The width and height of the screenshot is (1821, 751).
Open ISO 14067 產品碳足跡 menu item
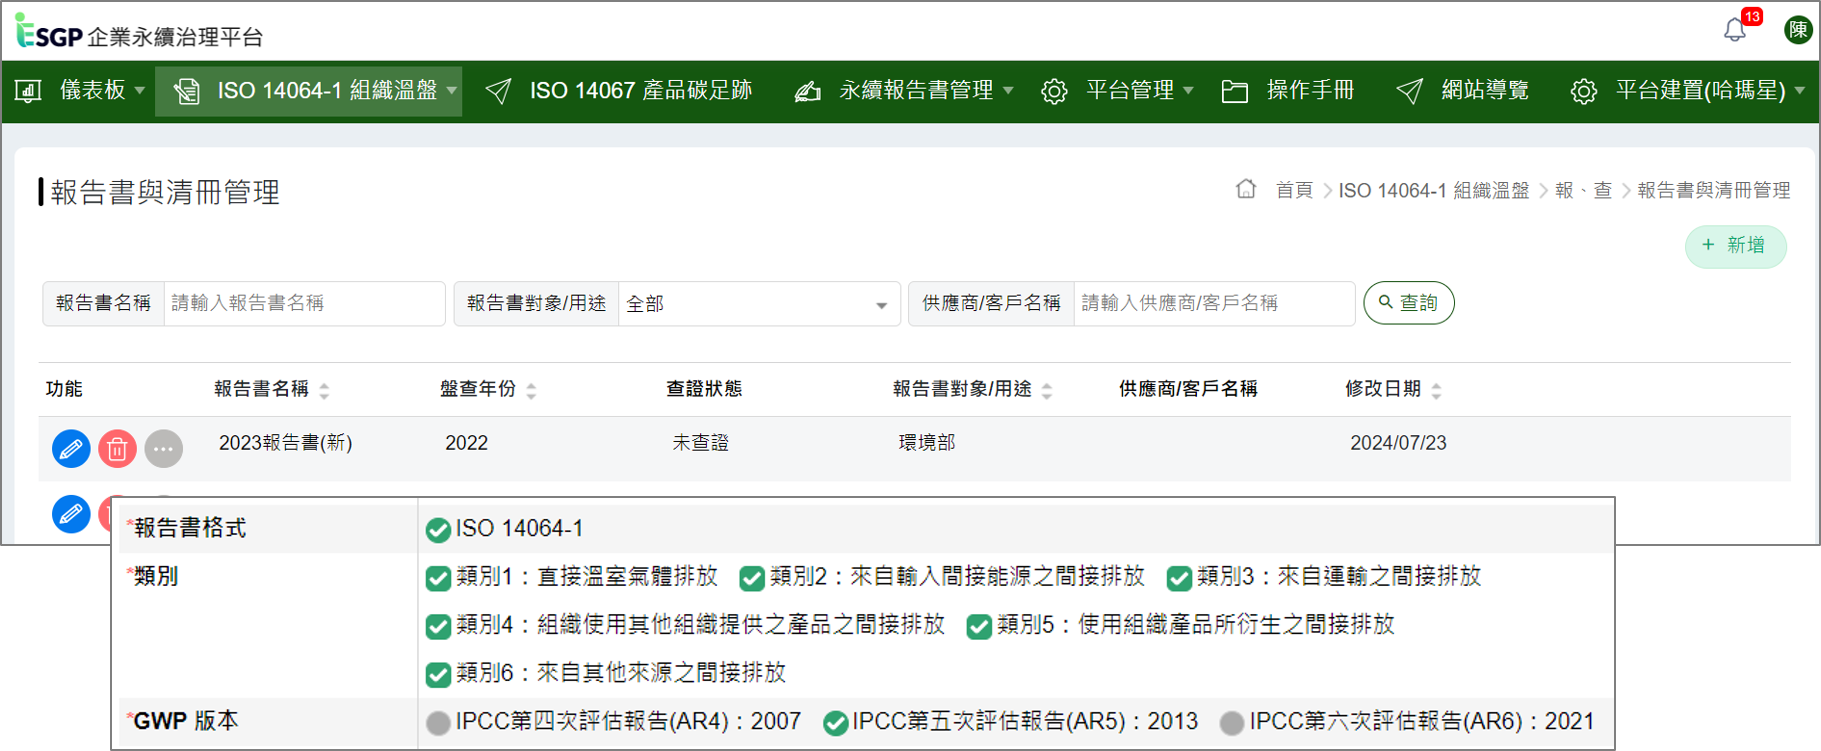(641, 90)
